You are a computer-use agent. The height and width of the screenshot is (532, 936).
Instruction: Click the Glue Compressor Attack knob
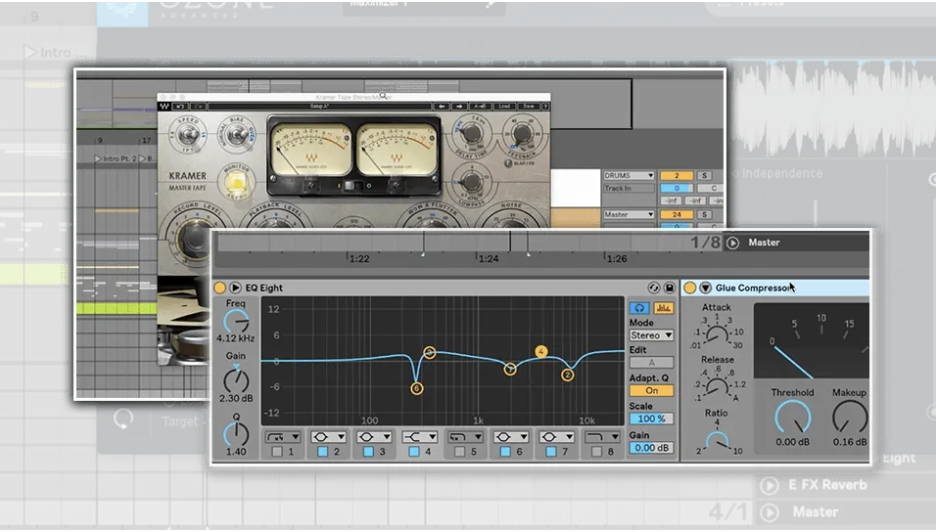pos(716,334)
